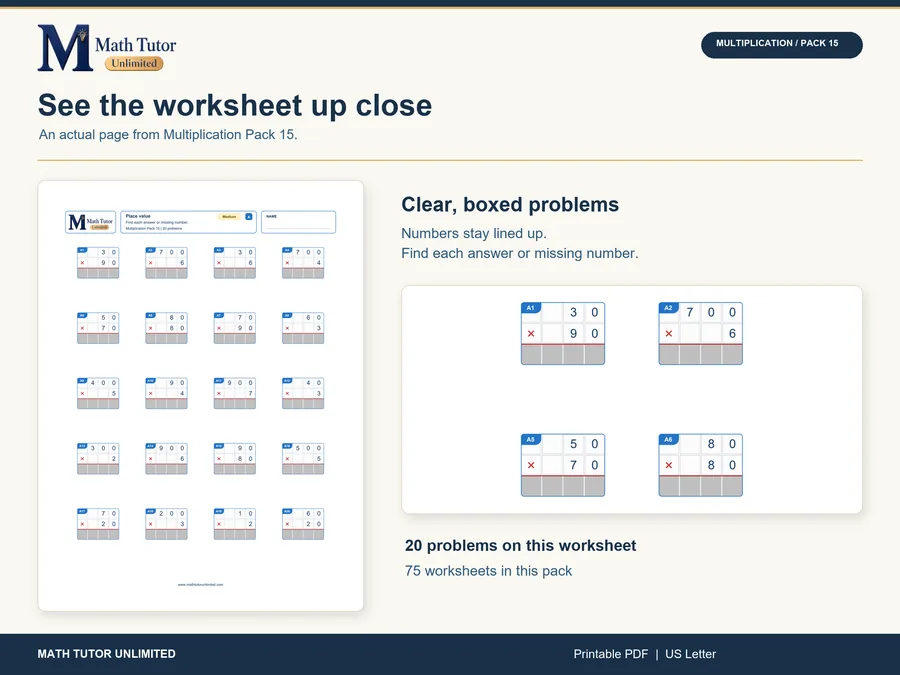This screenshot has height=675, width=900.
Task: Click the small 200 × 3 problem on the worksheet
Action: pos(166,524)
